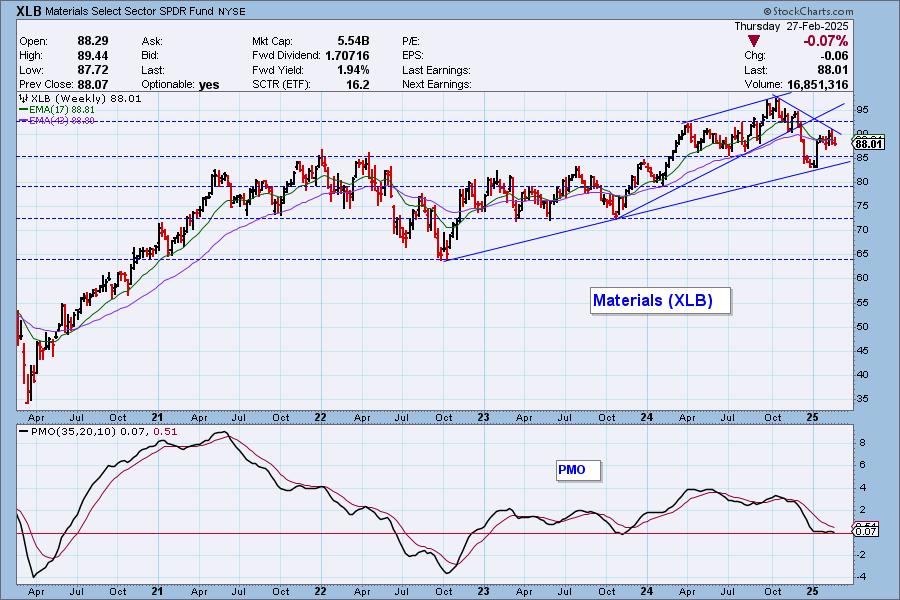Click the EMA(42) 88.80 legend text
This screenshot has height=600, width=900.
(x=62, y=121)
